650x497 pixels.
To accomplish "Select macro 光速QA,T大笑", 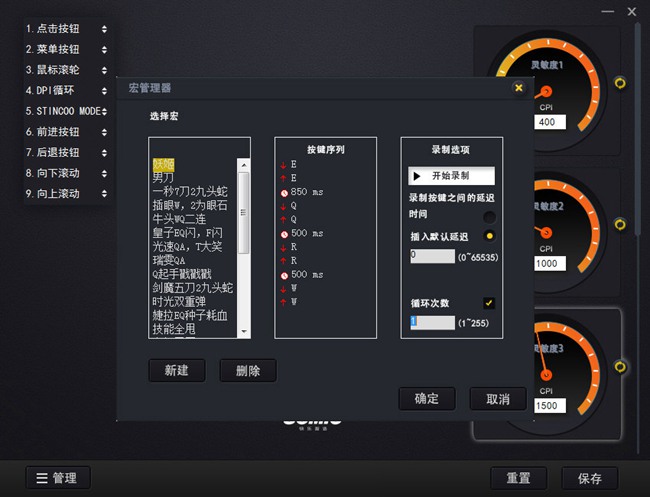I will point(187,247).
